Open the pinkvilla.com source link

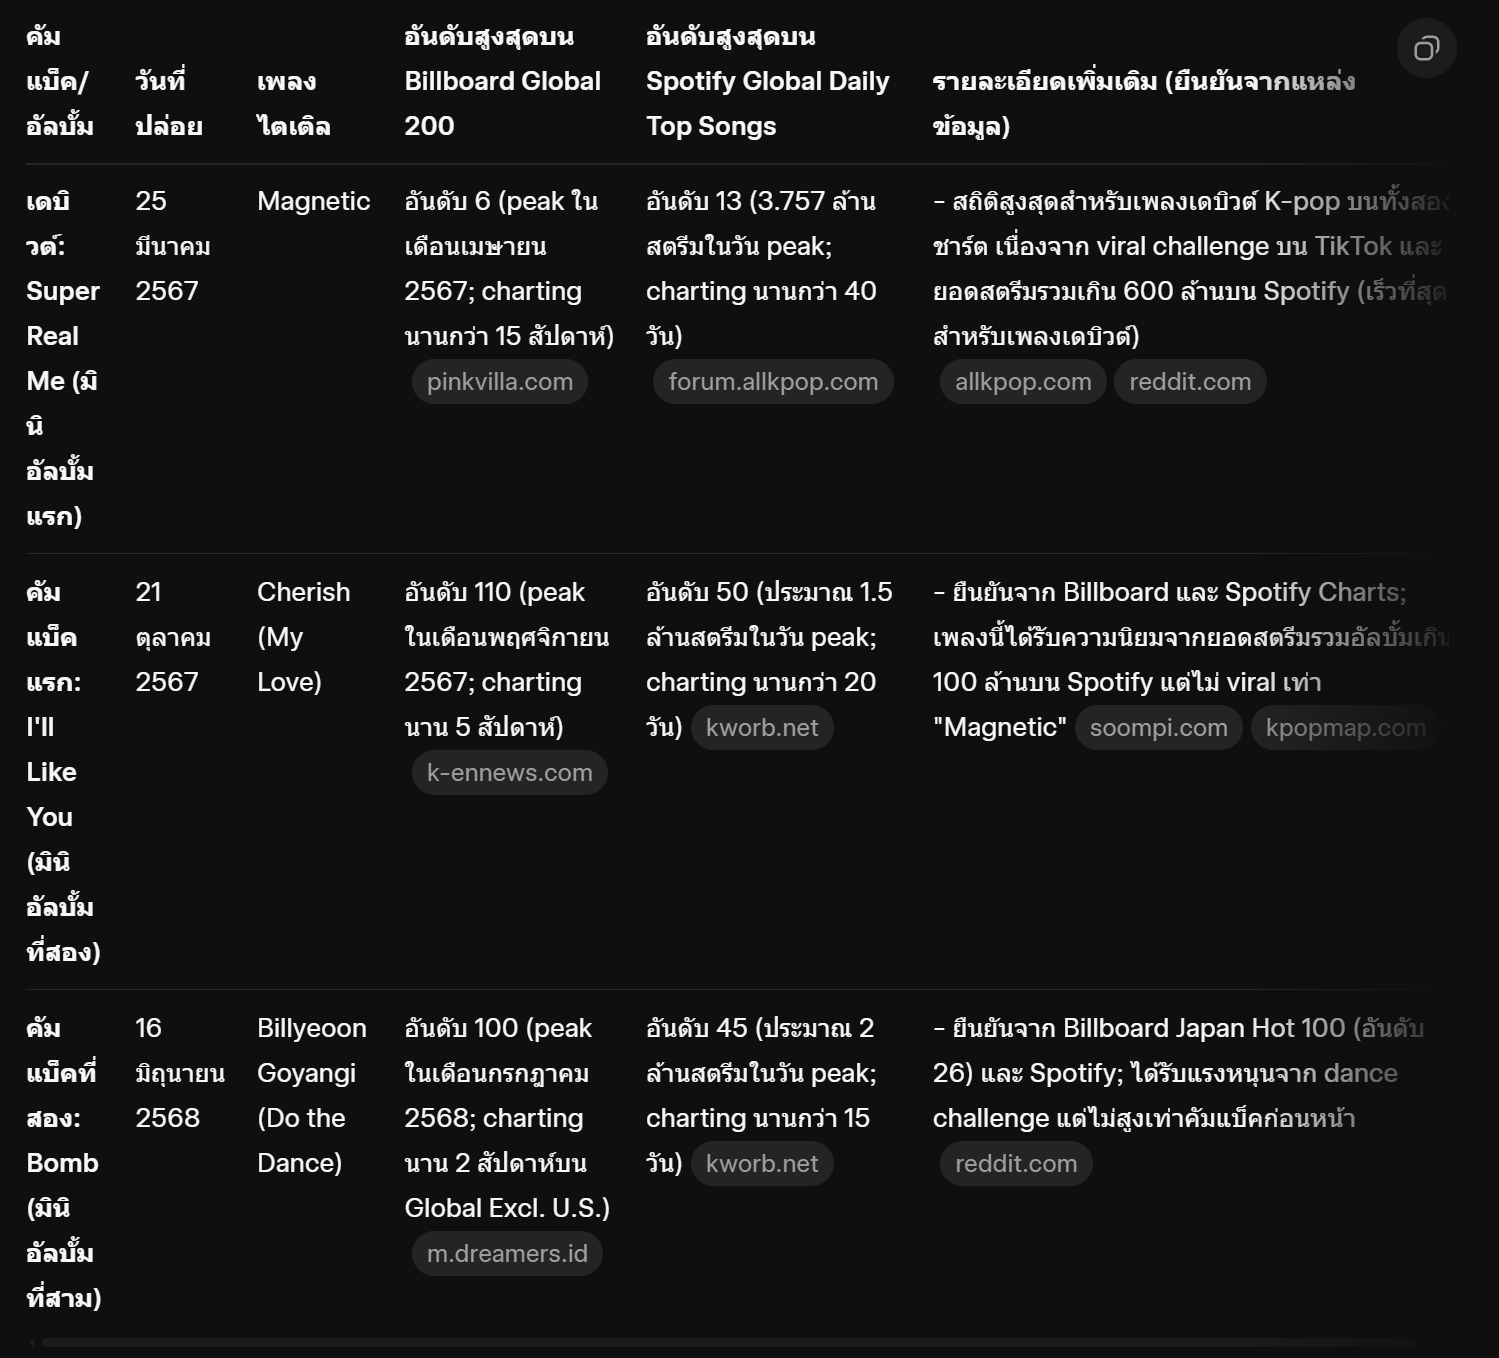(499, 382)
